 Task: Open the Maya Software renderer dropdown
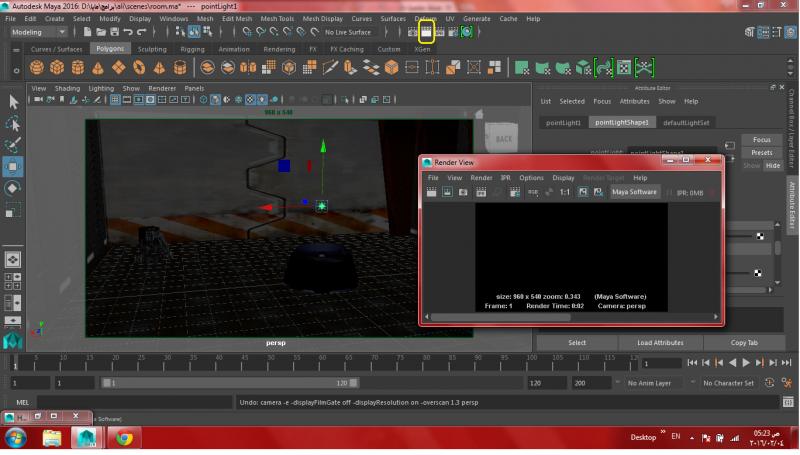(634, 192)
